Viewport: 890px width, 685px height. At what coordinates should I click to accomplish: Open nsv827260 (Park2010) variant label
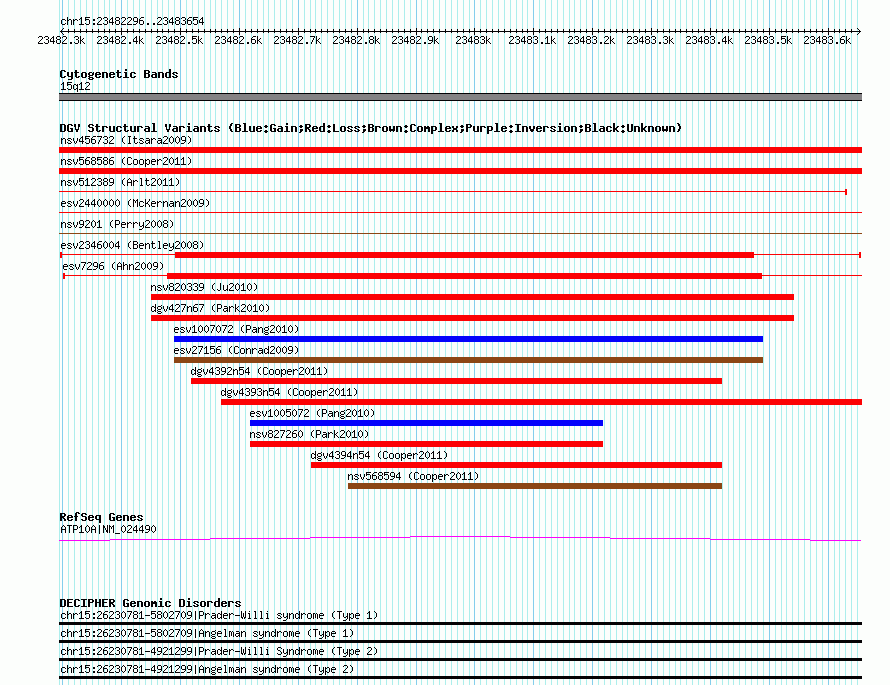point(309,434)
